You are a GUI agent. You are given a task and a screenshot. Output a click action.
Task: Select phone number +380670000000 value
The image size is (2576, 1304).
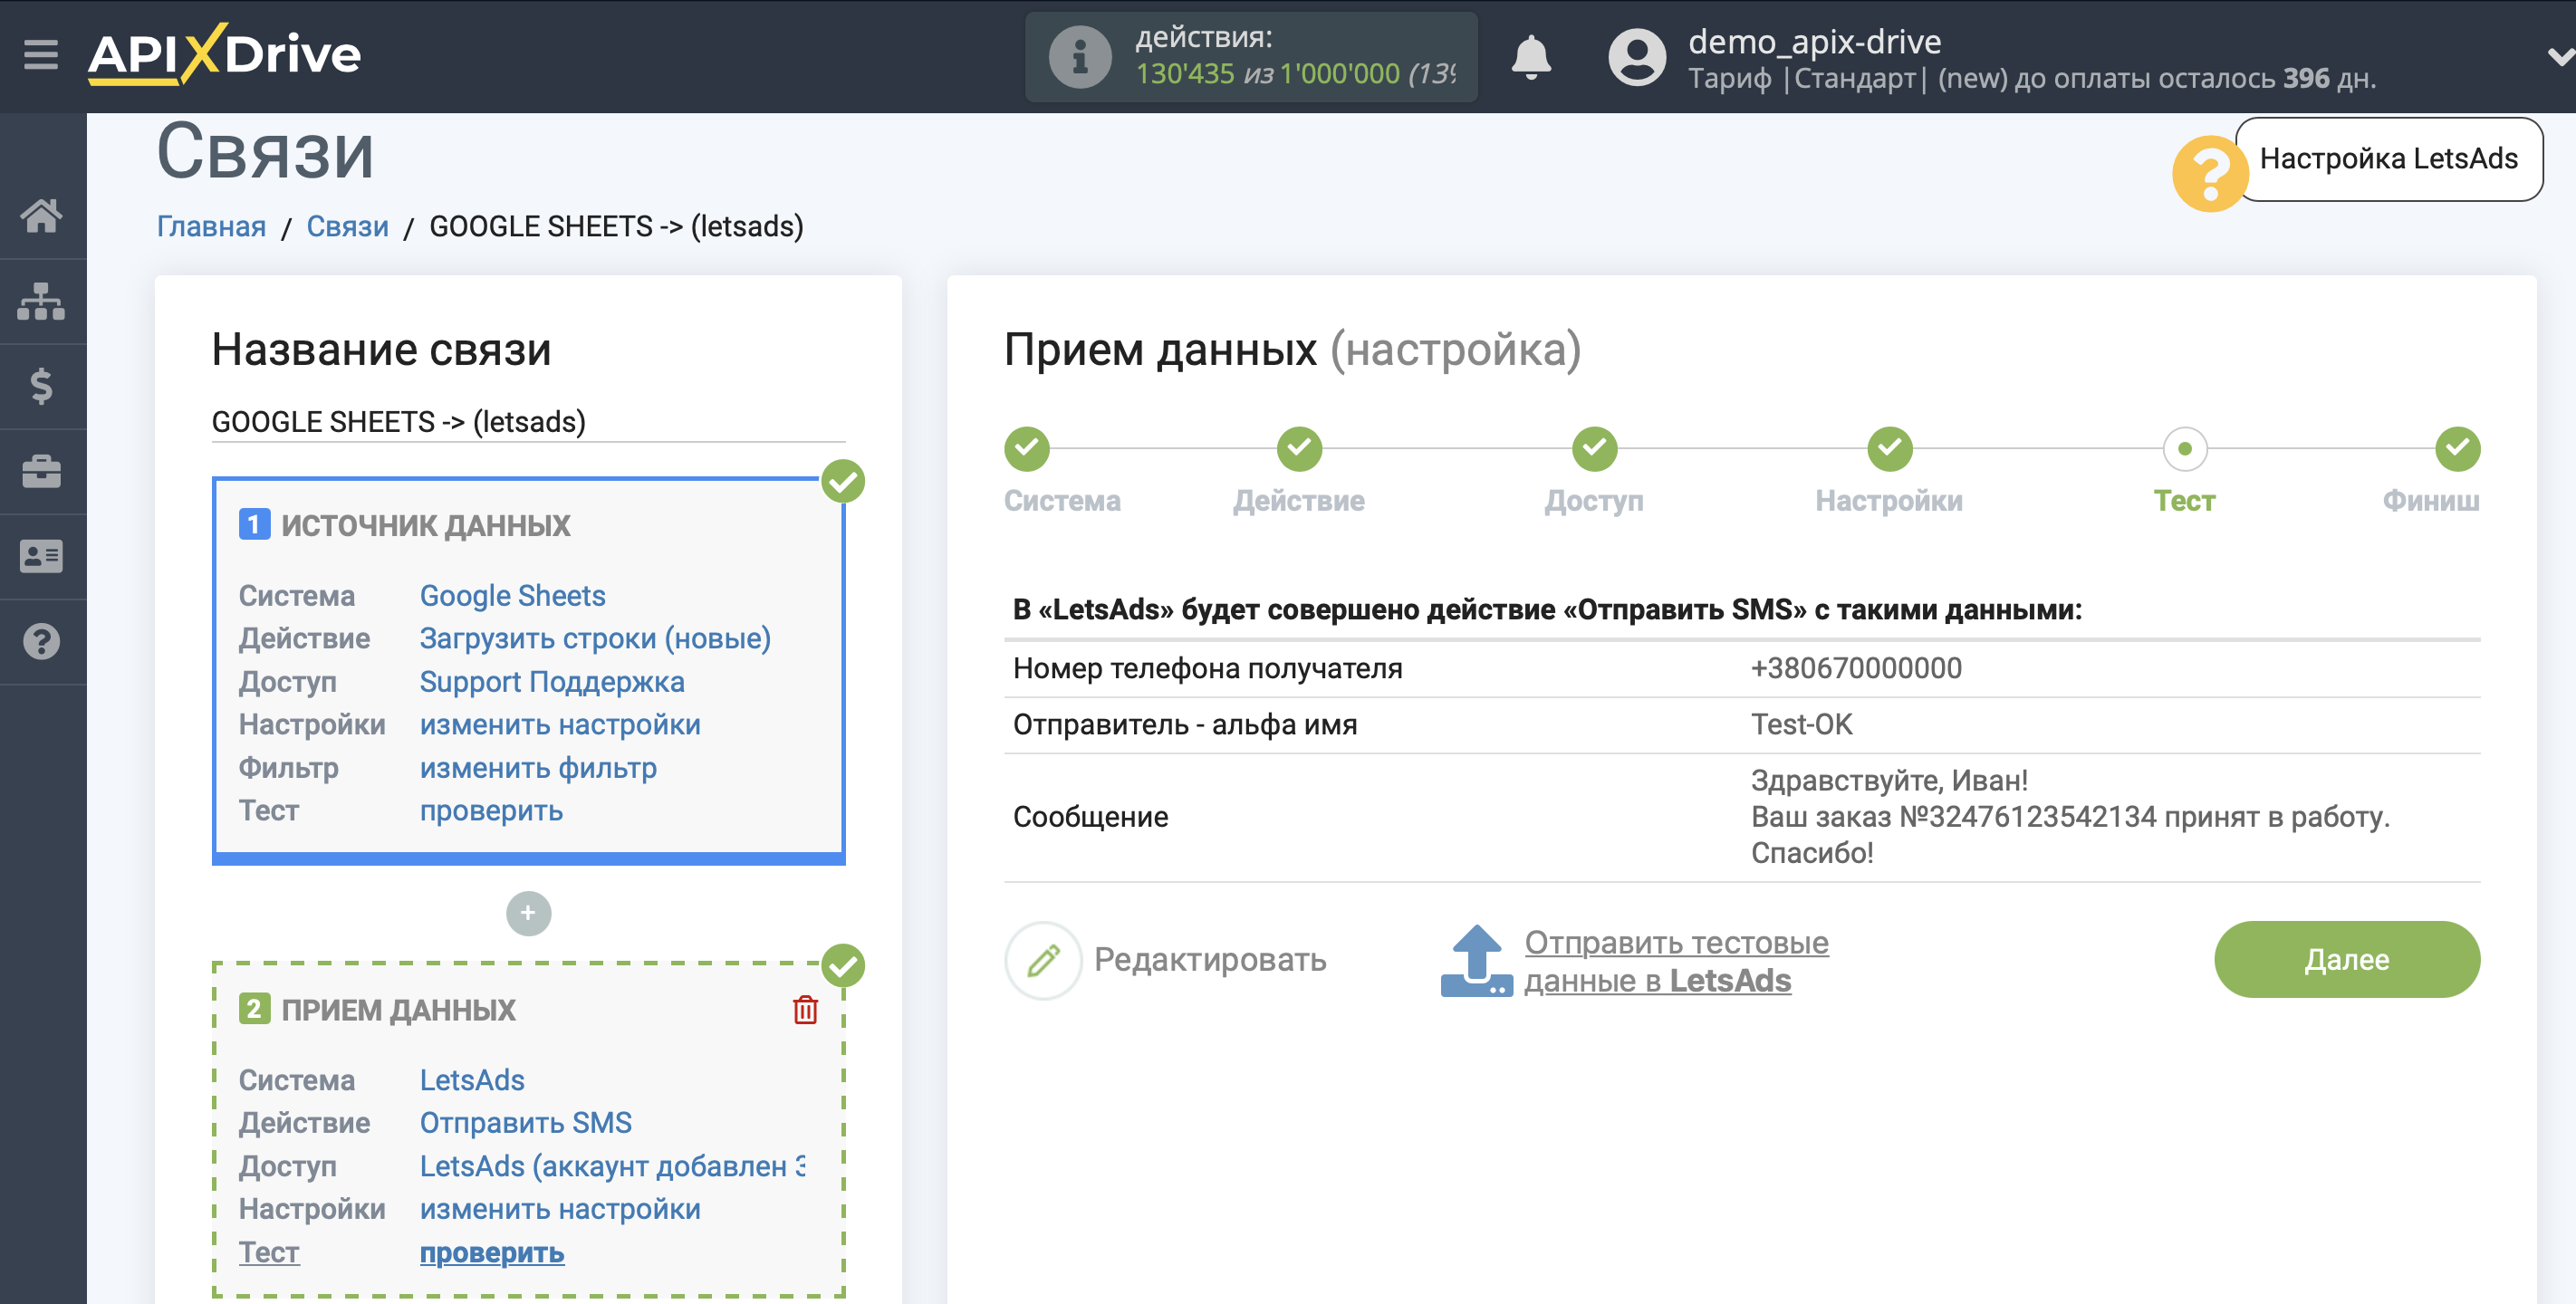pyautogui.click(x=1856, y=668)
